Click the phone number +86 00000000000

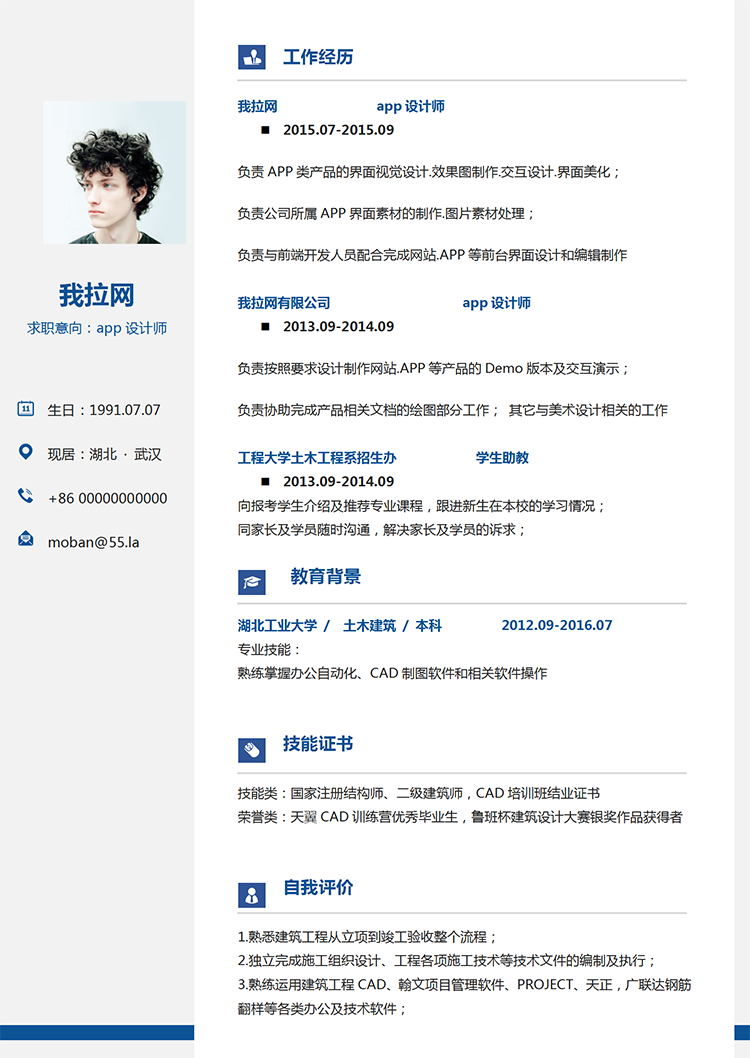click(107, 498)
